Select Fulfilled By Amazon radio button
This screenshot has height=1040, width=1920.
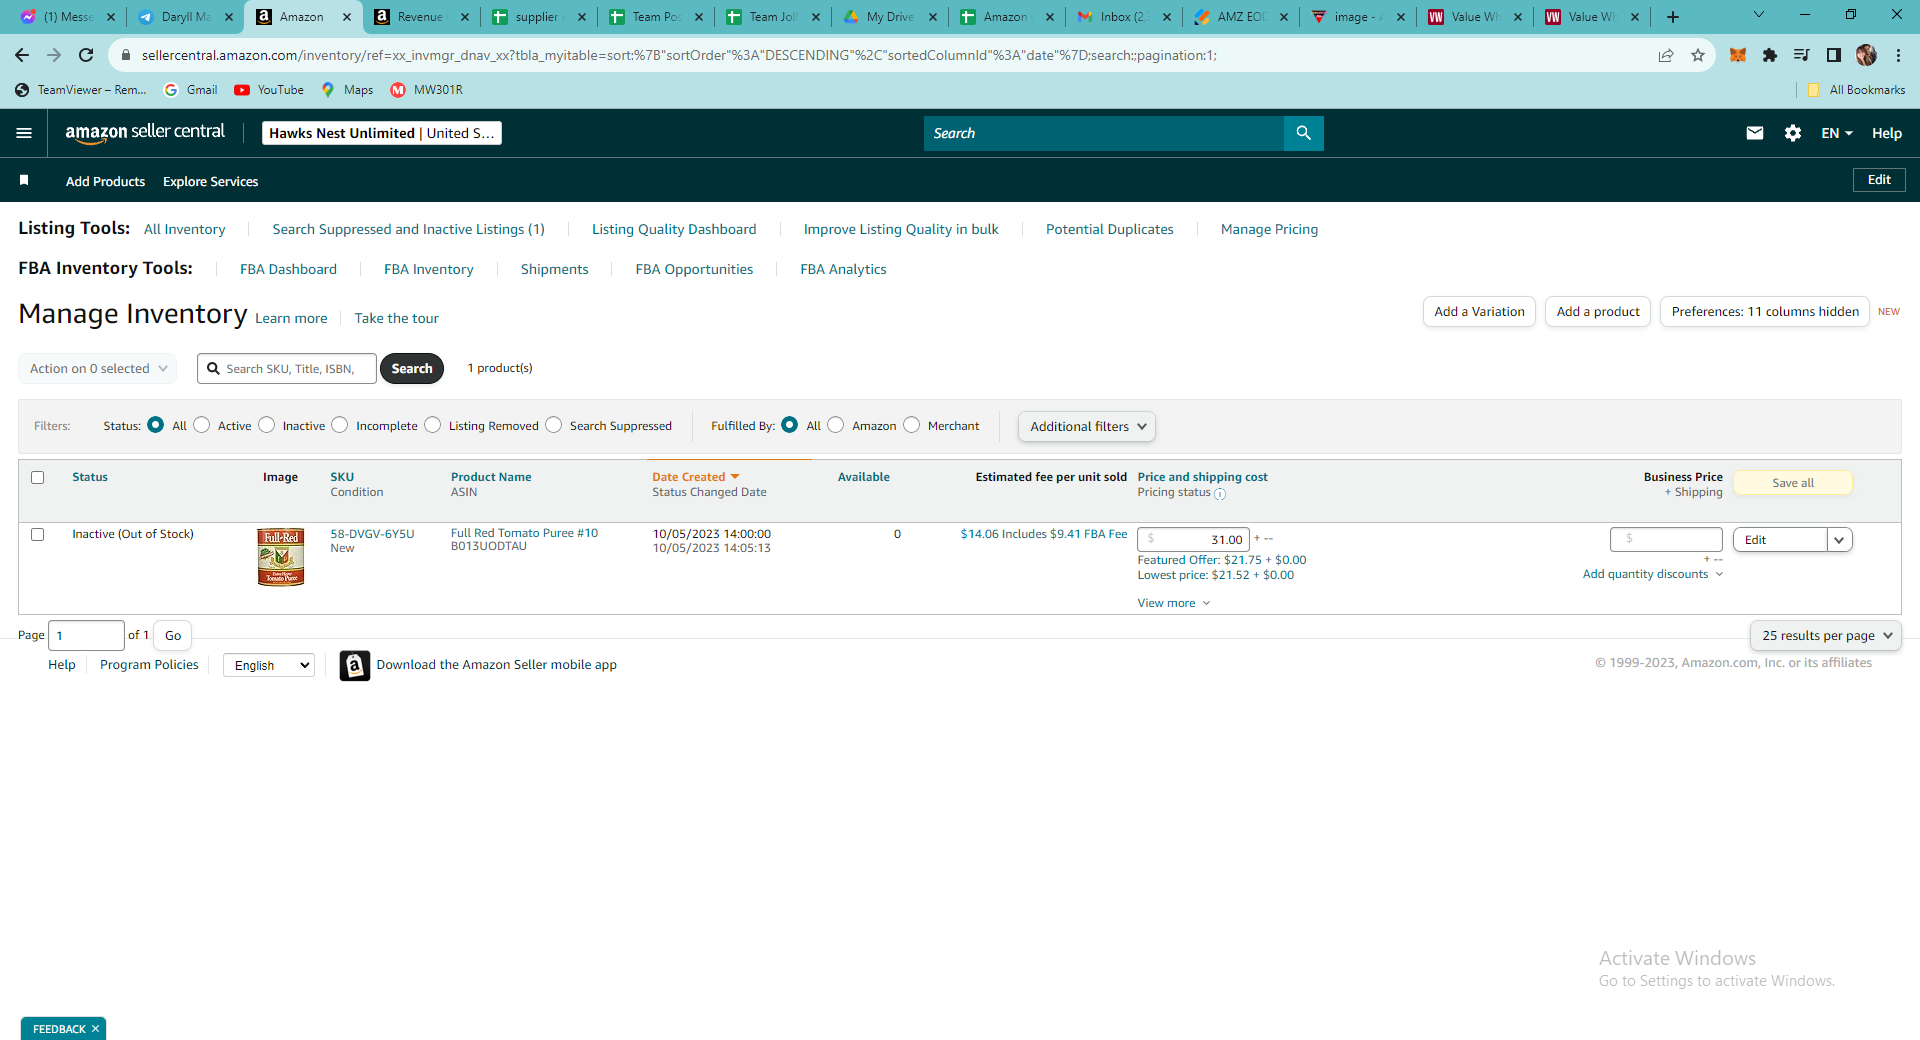(836, 425)
